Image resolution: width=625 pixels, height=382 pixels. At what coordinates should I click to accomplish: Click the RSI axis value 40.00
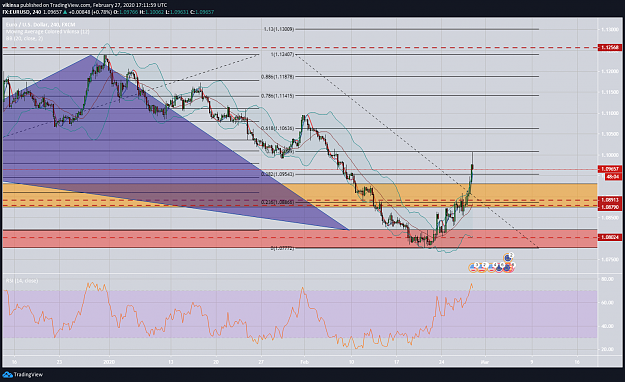[607, 326]
